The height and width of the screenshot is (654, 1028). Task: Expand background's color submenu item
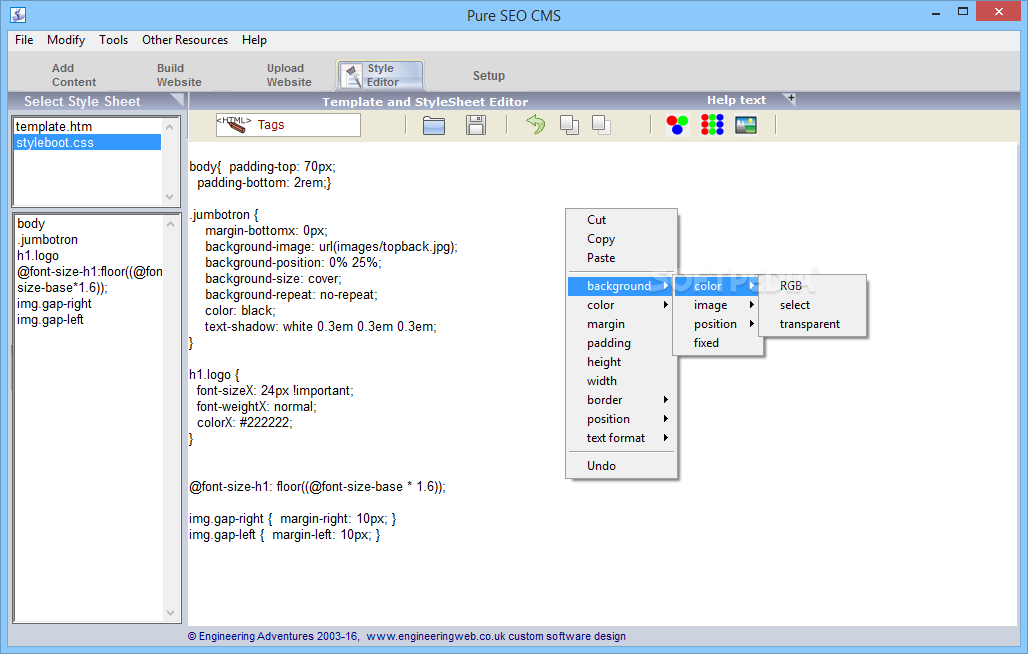(718, 286)
